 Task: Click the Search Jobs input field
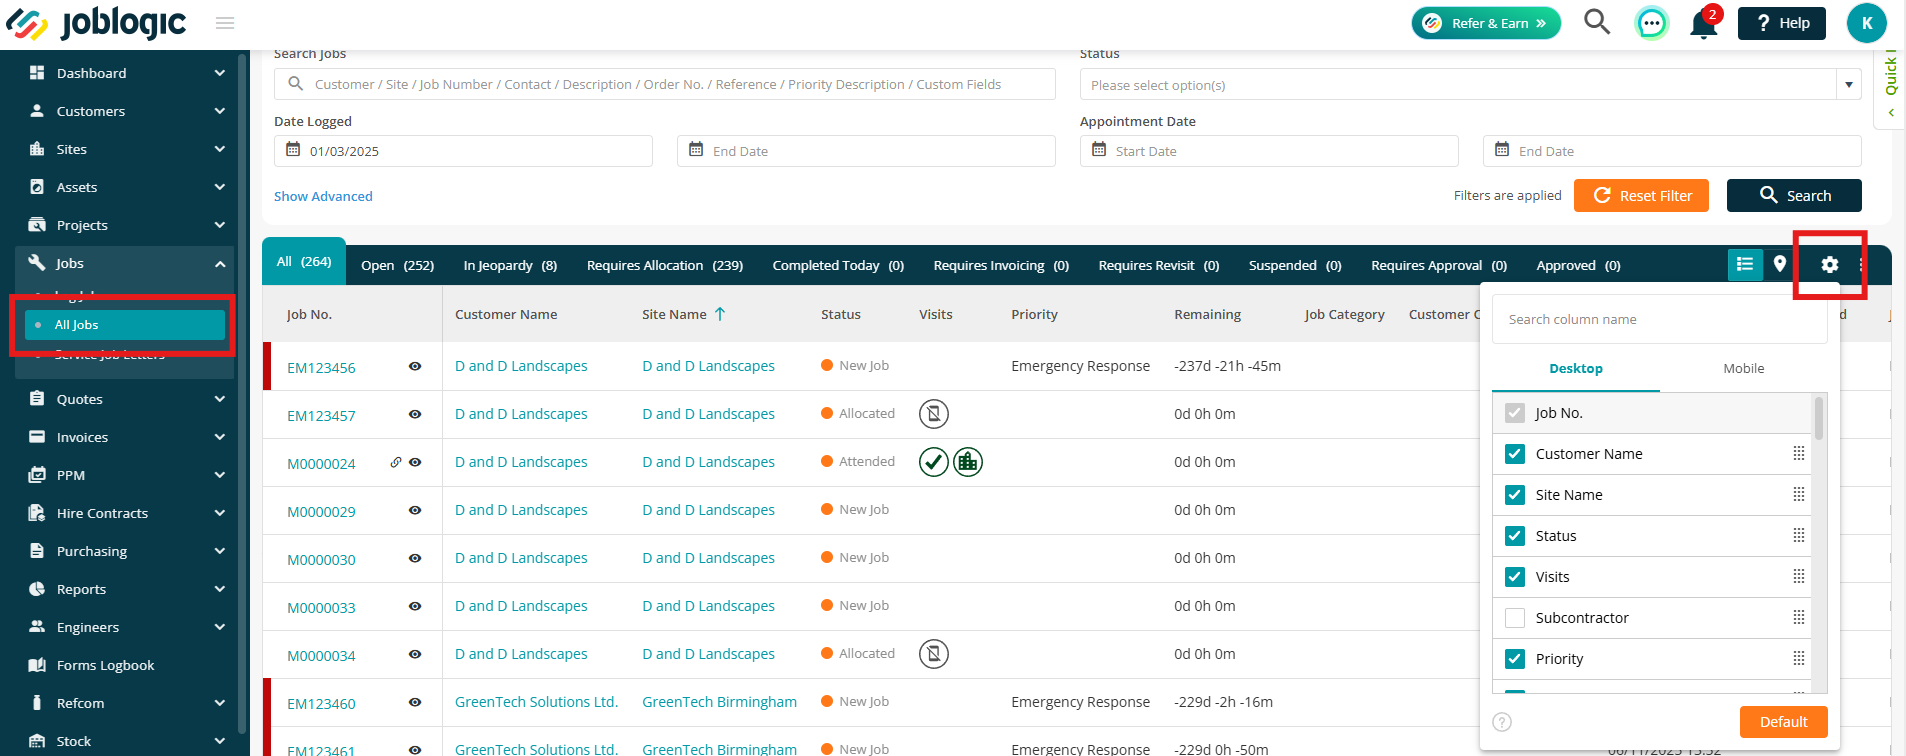tap(665, 84)
